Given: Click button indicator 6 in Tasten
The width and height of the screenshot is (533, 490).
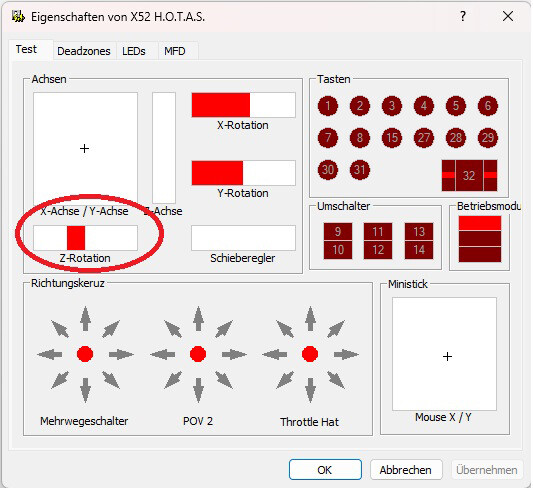Looking at the screenshot, I should tap(487, 106).
